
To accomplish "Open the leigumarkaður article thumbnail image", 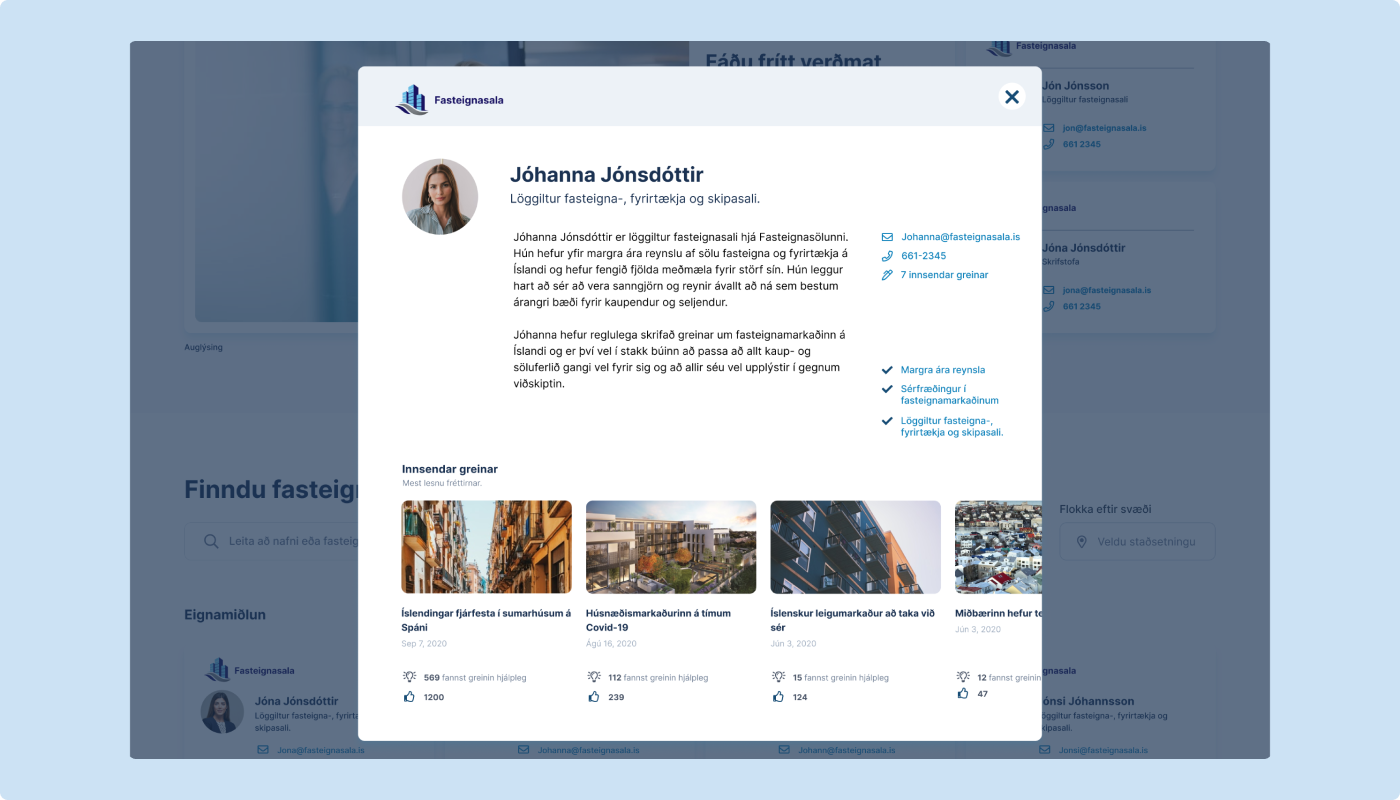I will pyautogui.click(x=855, y=547).
